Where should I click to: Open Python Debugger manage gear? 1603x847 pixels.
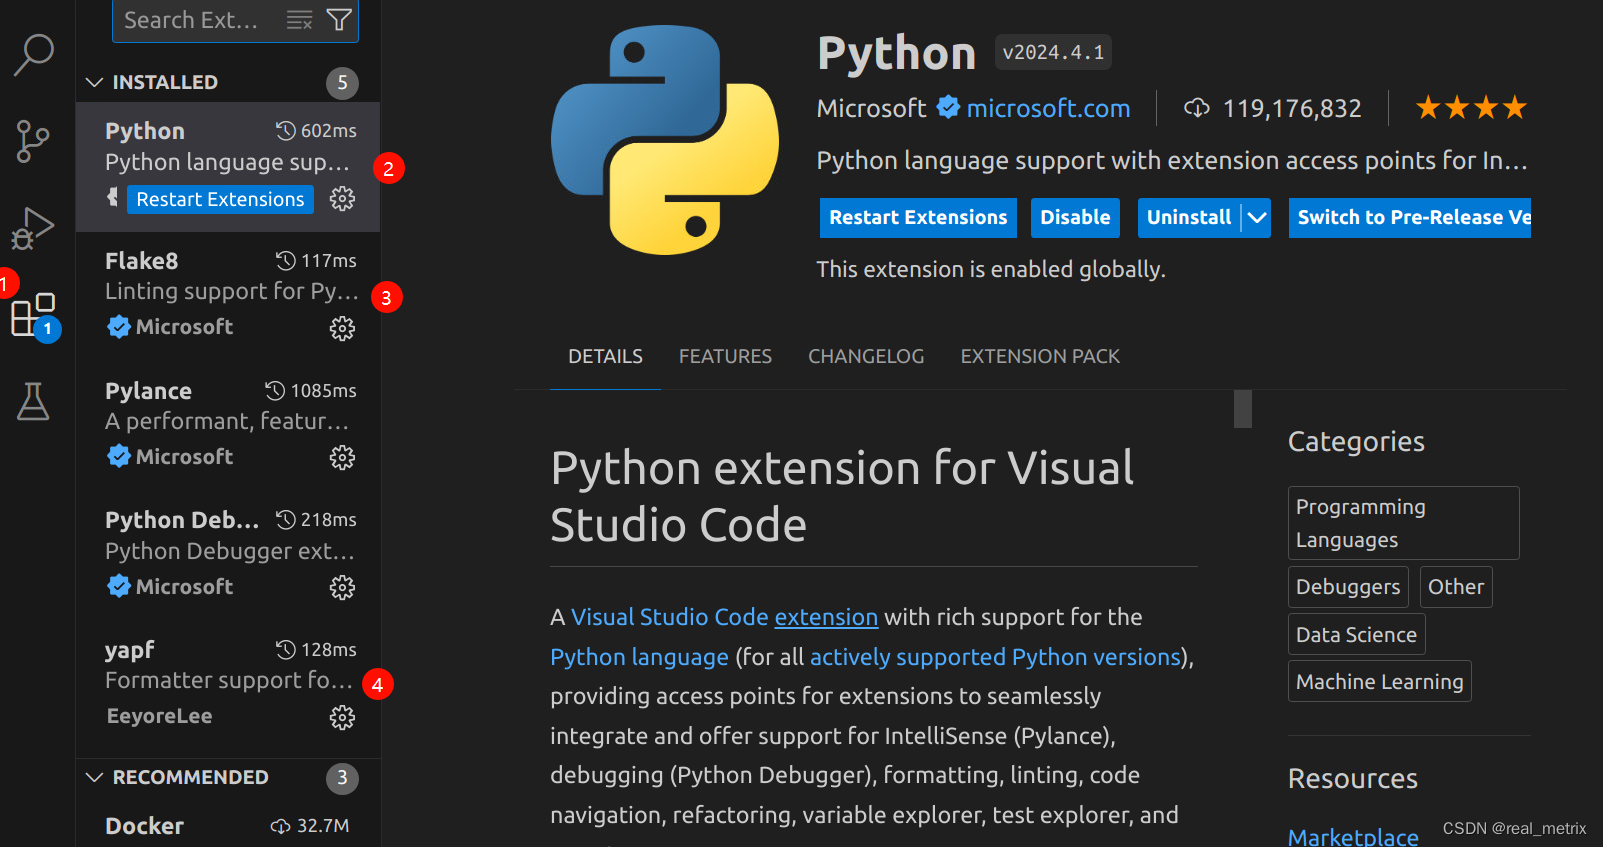(x=342, y=587)
